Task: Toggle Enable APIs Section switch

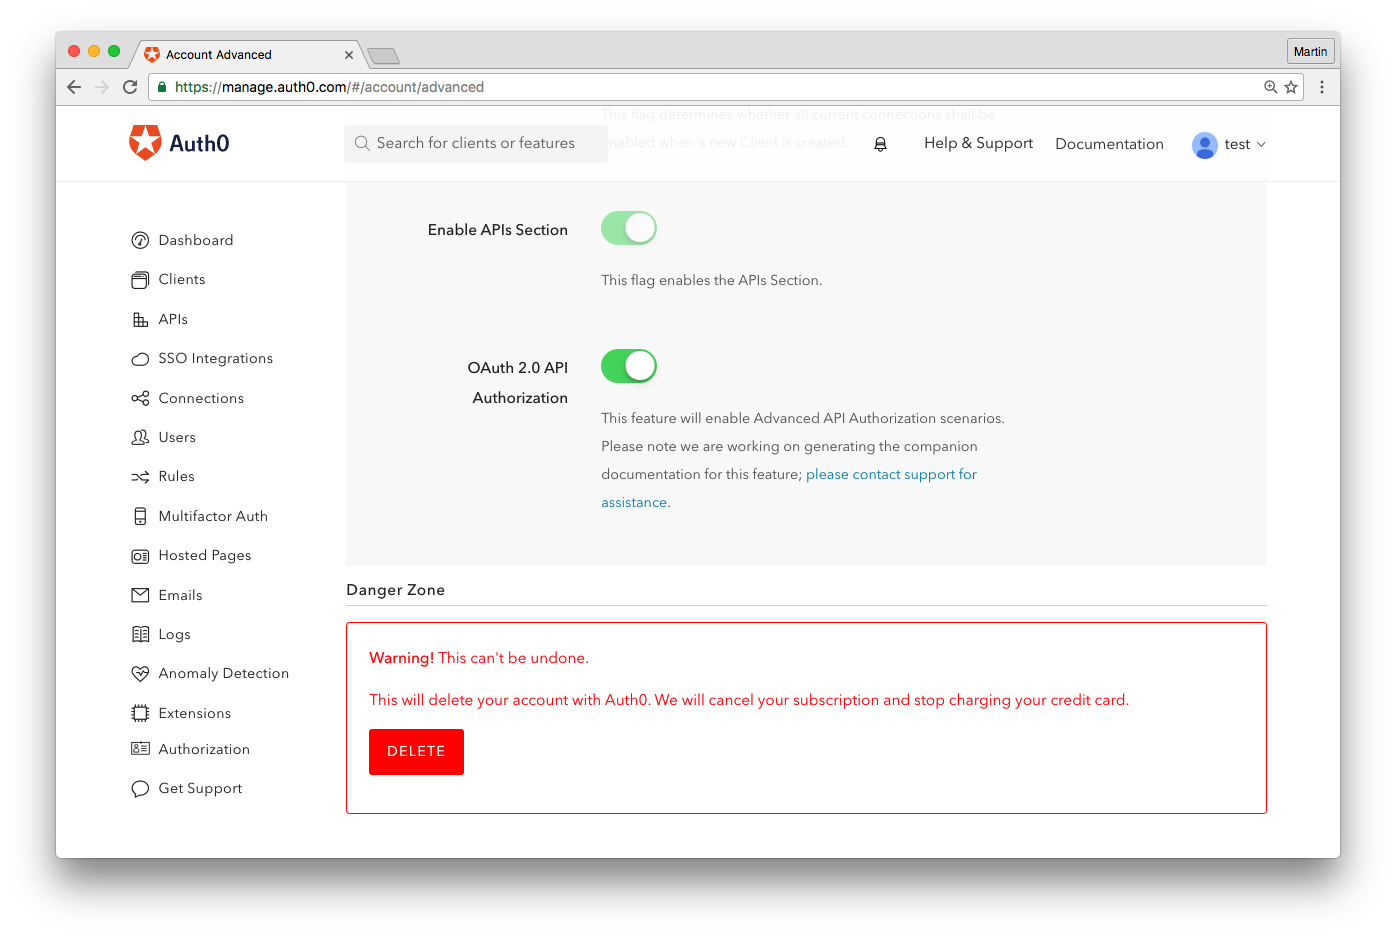Action: click(x=629, y=228)
